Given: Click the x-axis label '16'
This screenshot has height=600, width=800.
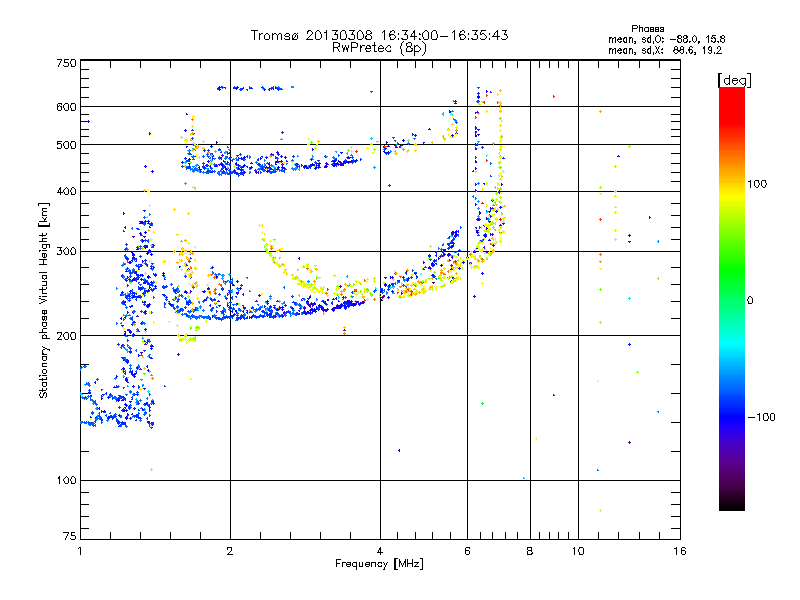Looking at the screenshot, I should 680,551.
